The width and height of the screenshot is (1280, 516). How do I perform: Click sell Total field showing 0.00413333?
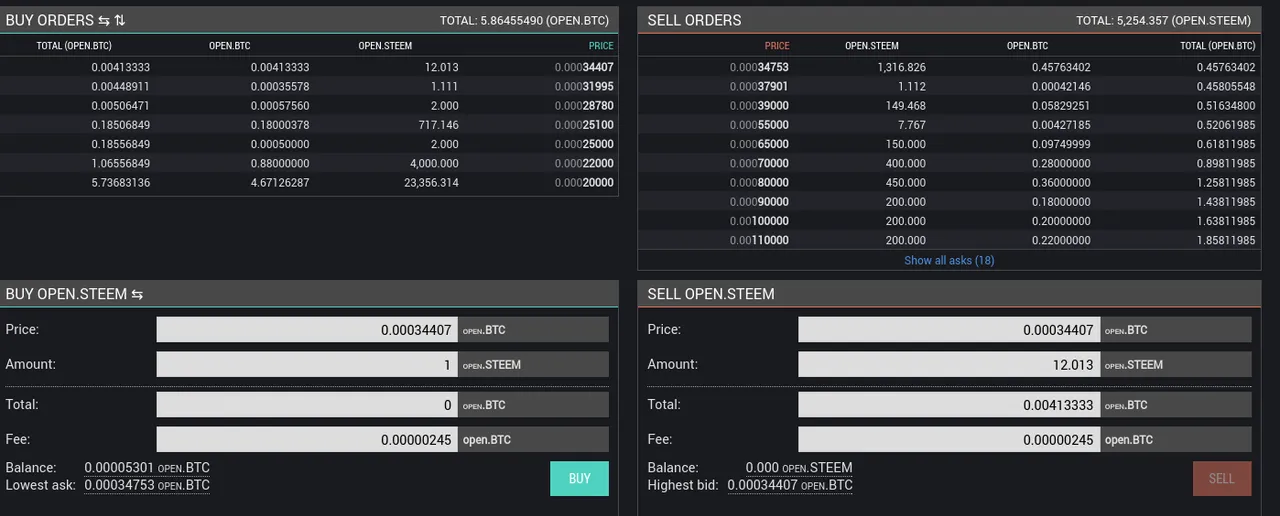coord(949,405)
